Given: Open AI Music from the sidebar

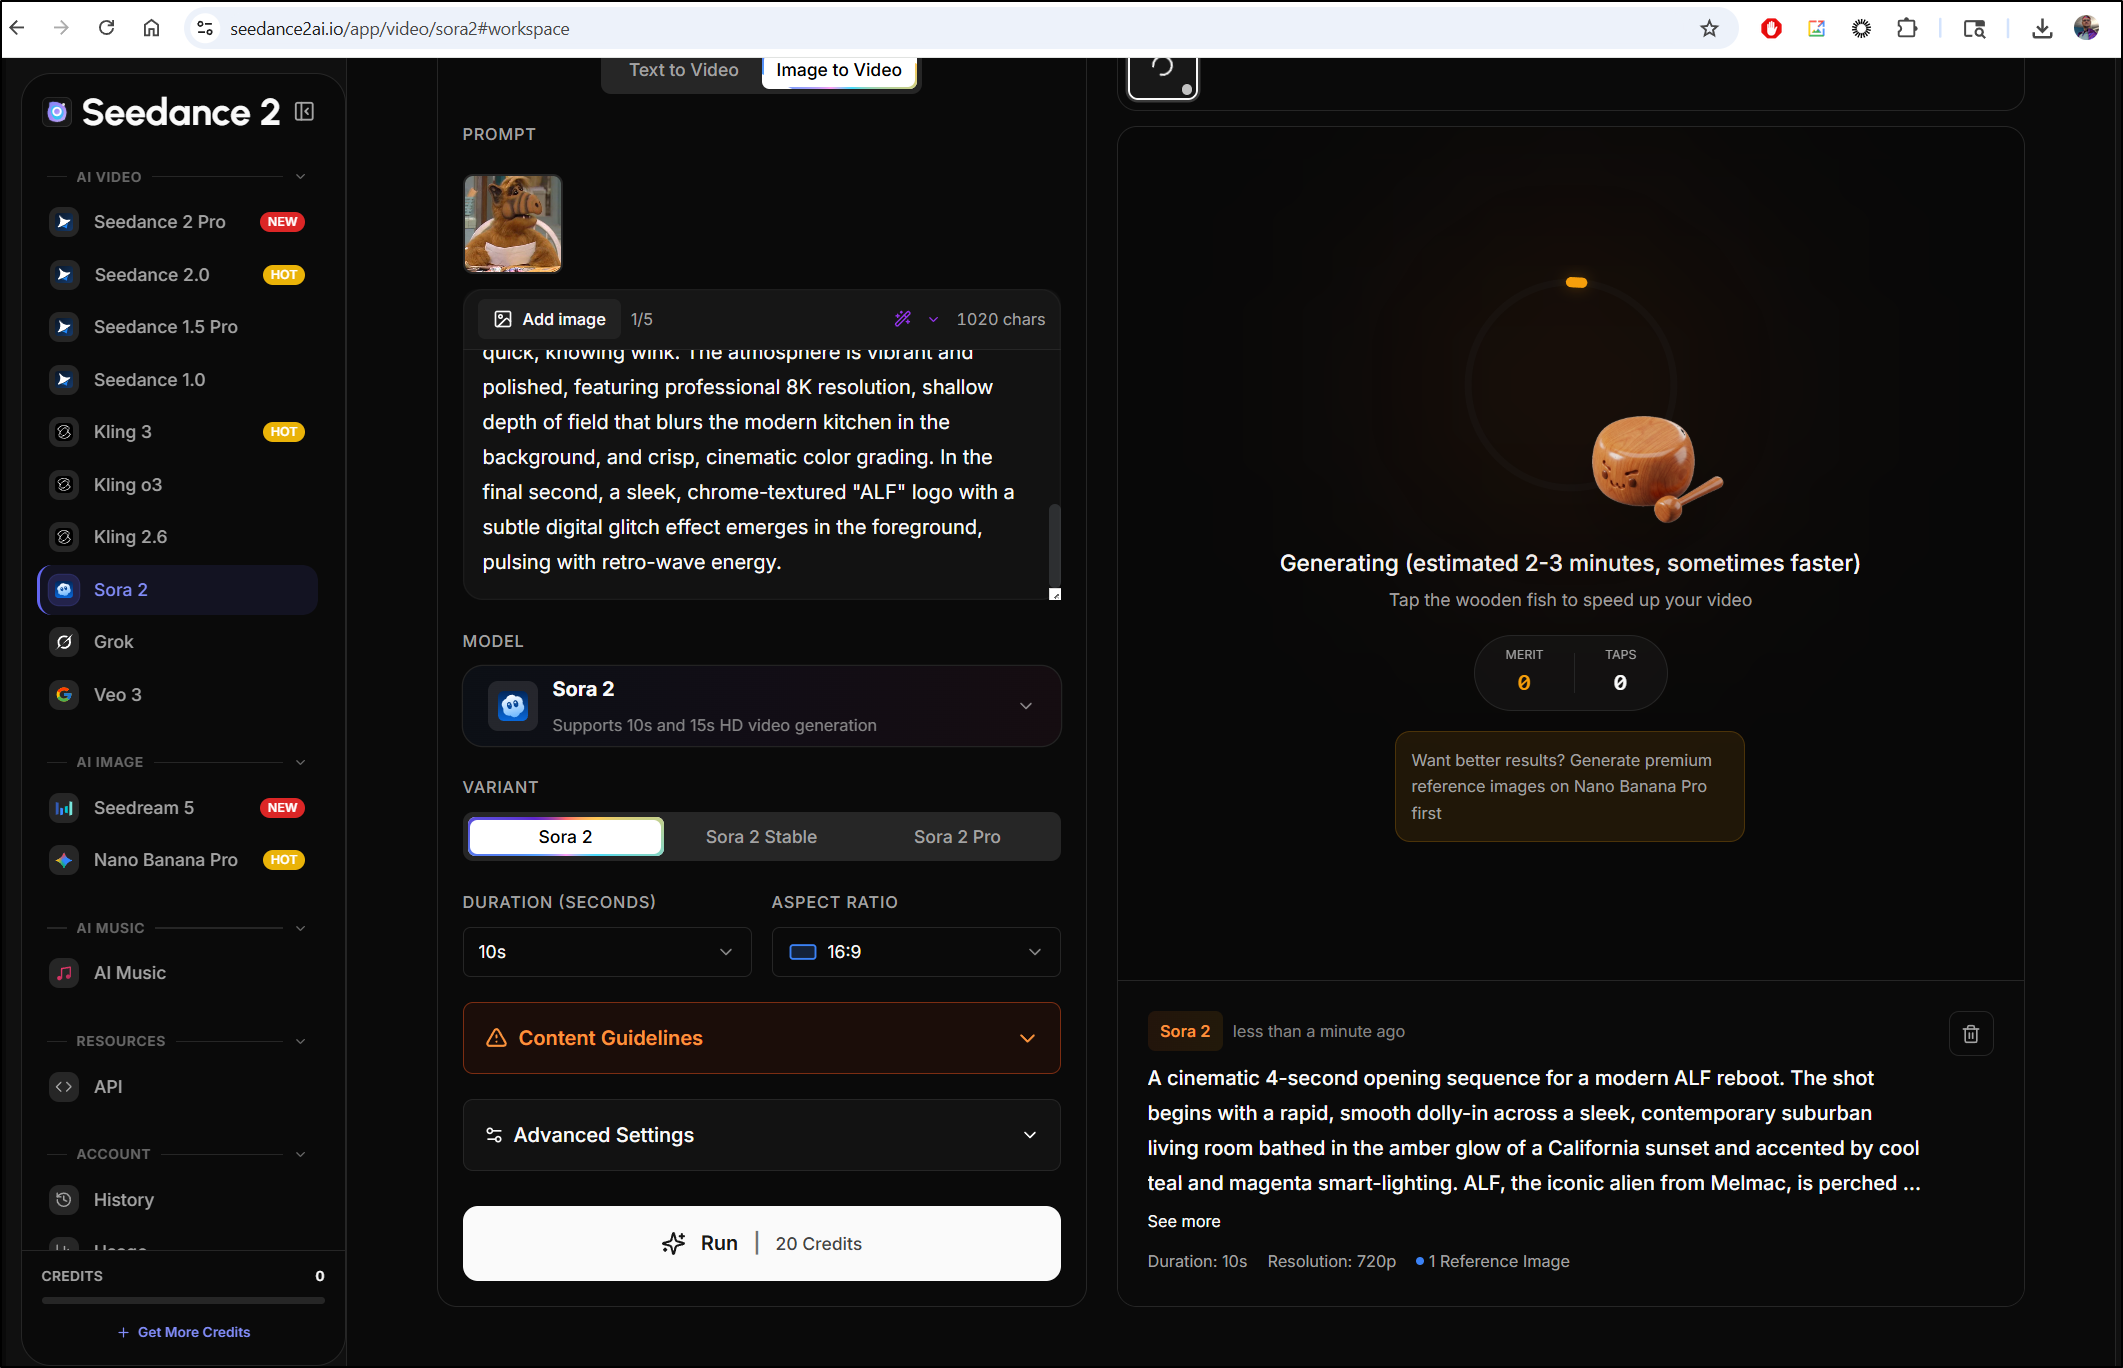Looking at the screenshot, I should coord(130,972).
